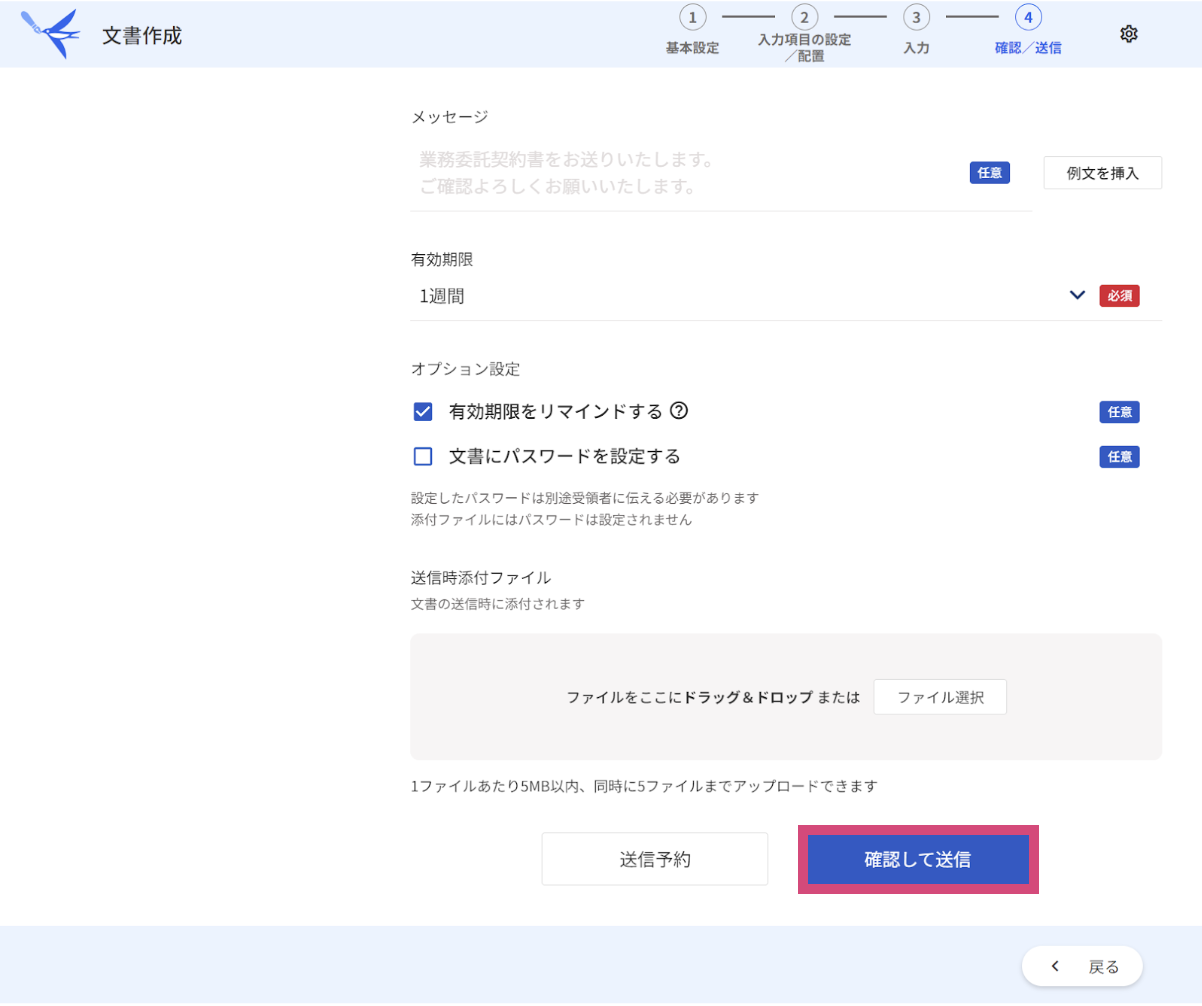The height and width of the screenshot is (1006, 1202).
Task: Click the 送信予約 button
Action: (x=655, y=859)
